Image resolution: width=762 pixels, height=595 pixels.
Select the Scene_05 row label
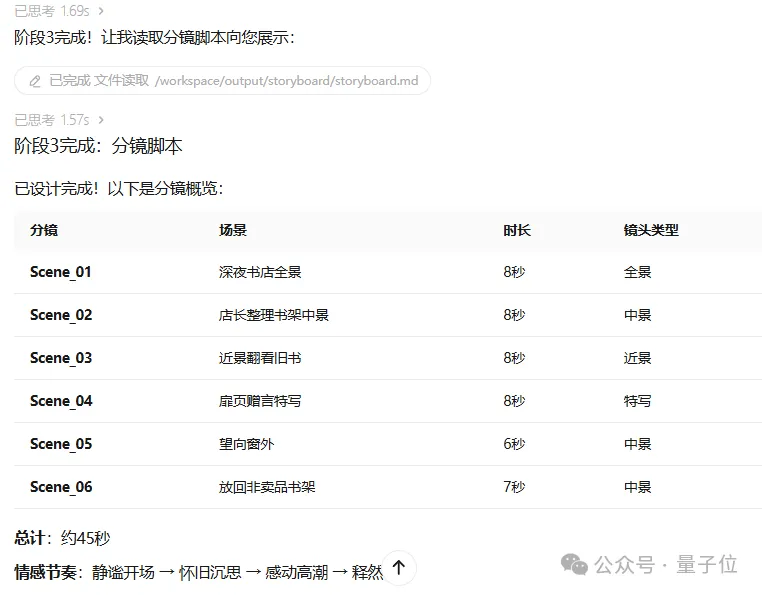coord(61,444)
